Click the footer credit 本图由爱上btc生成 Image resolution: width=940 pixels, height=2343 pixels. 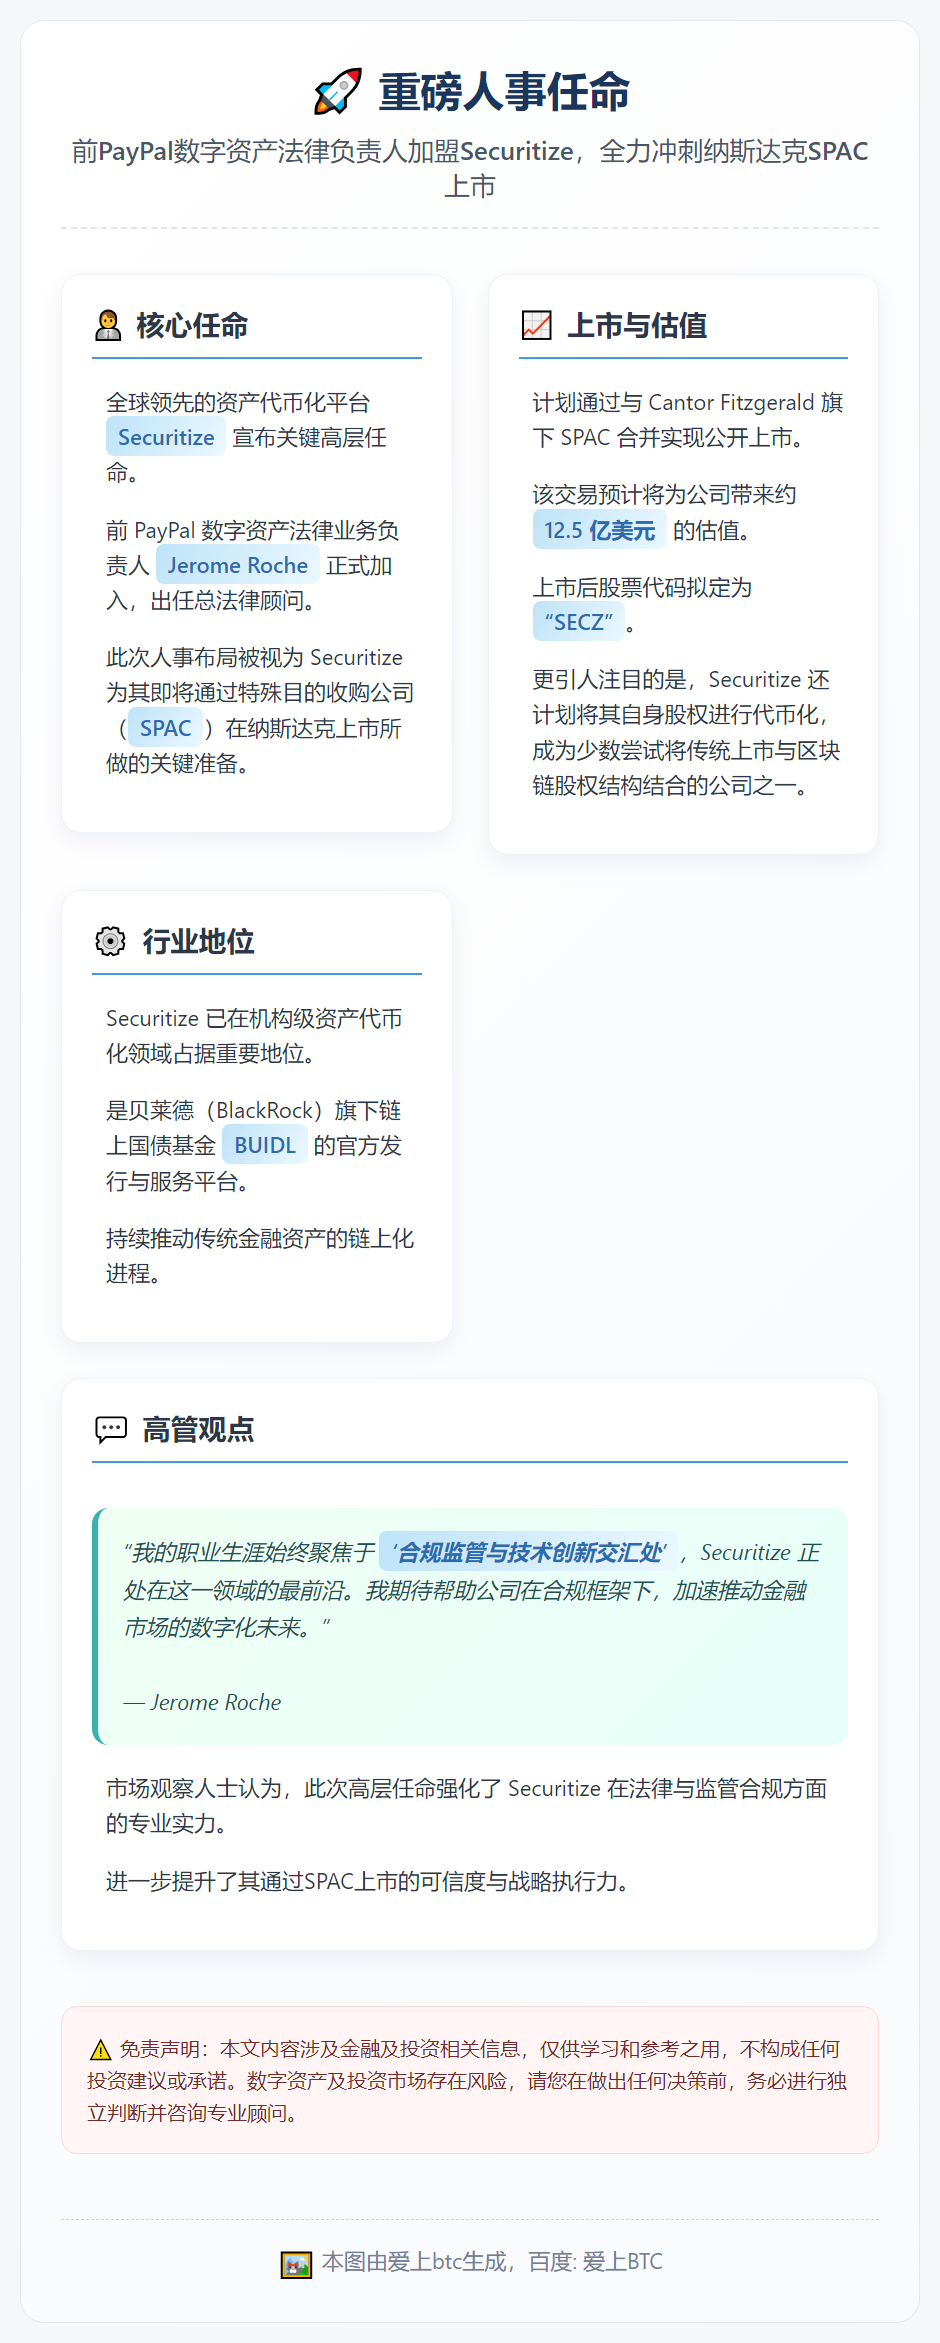[x=493, y=2262]
